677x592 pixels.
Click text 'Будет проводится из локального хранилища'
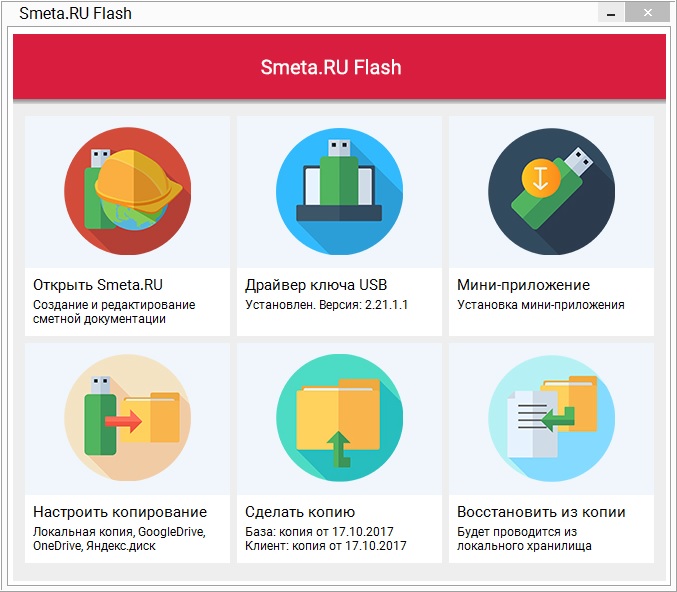coord(524,538)
